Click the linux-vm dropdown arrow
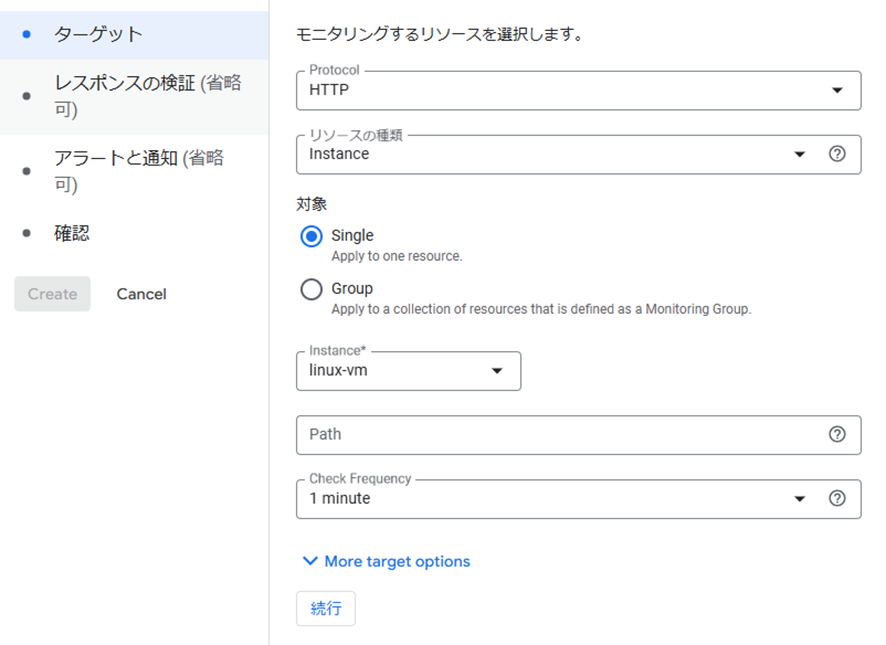 497,371
